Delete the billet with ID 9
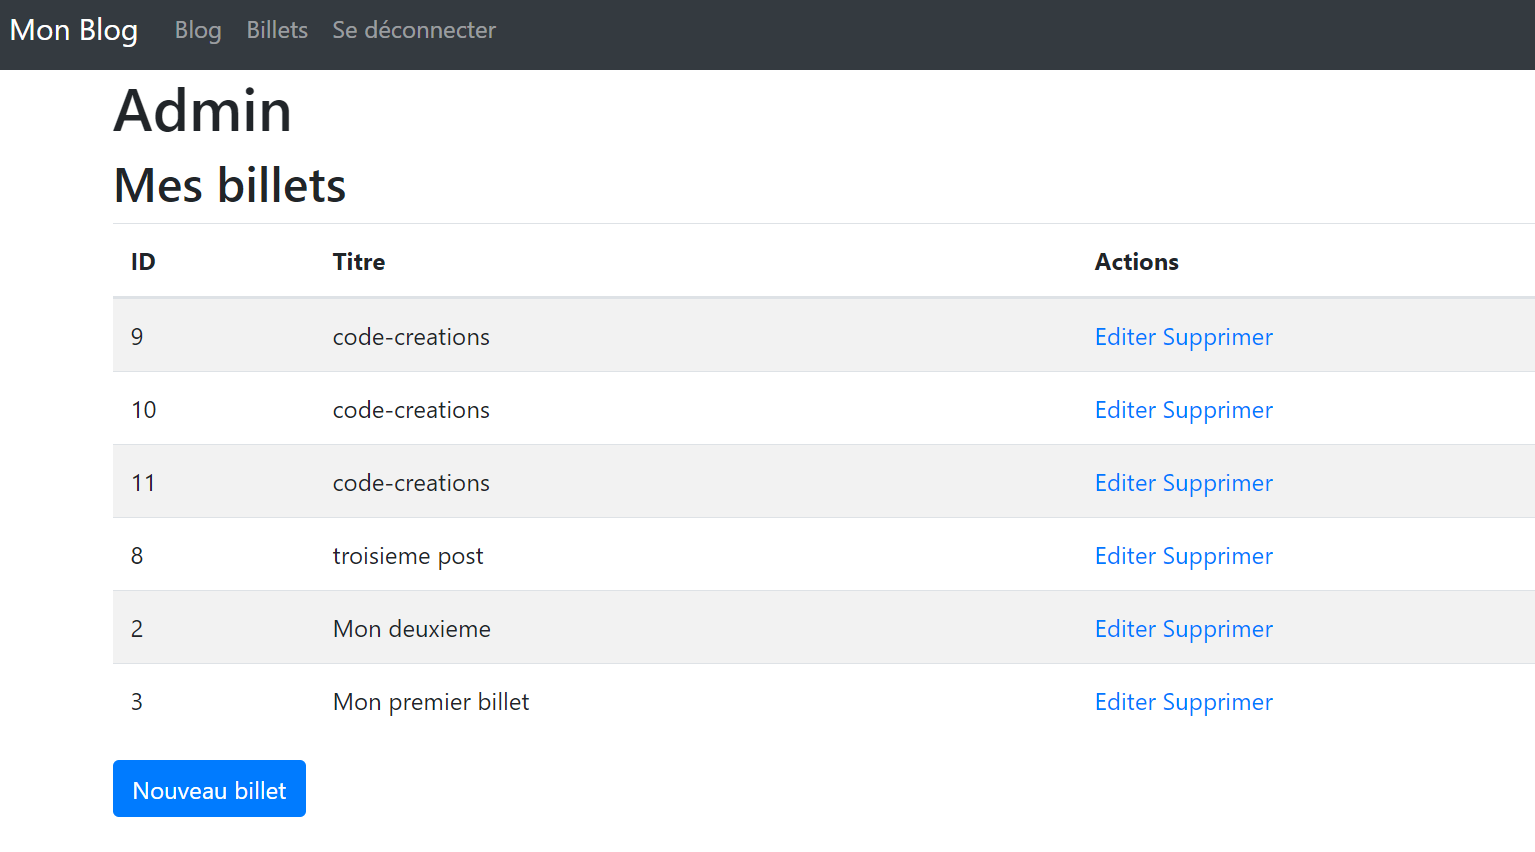Viewport: 1535px width, 852px height. click(x=1217, y=337)
